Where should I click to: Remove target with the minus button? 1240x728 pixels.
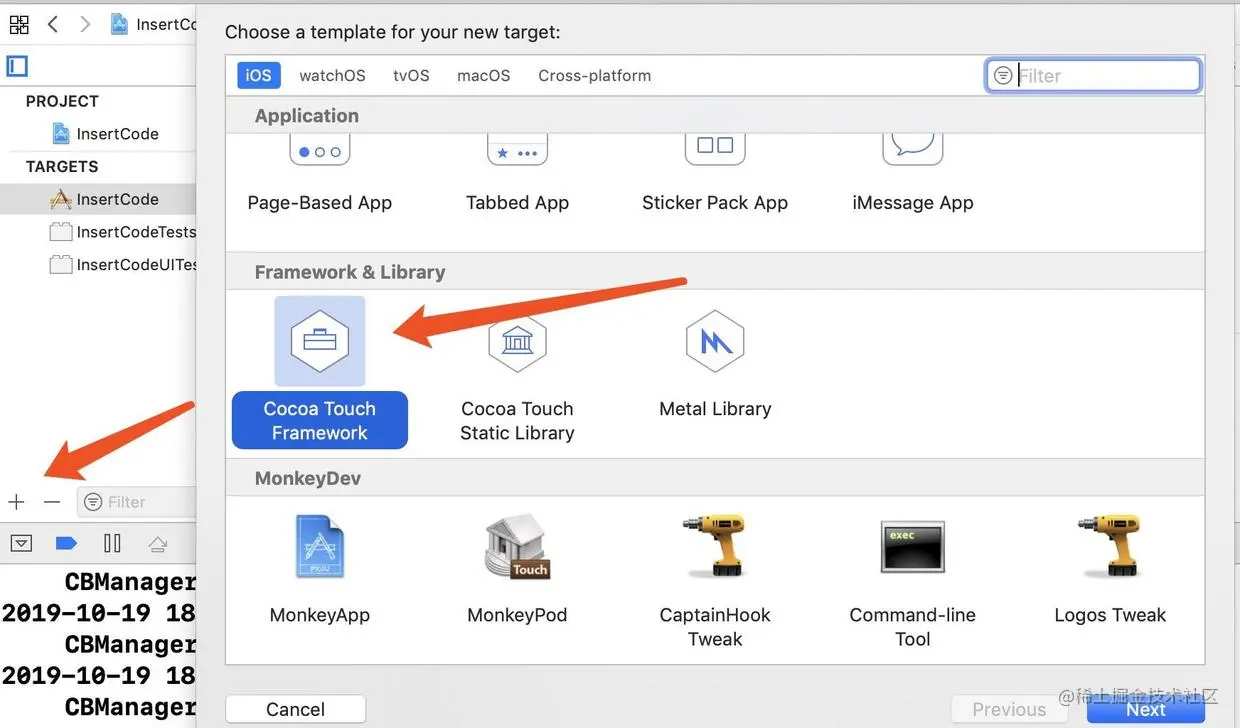52,502
